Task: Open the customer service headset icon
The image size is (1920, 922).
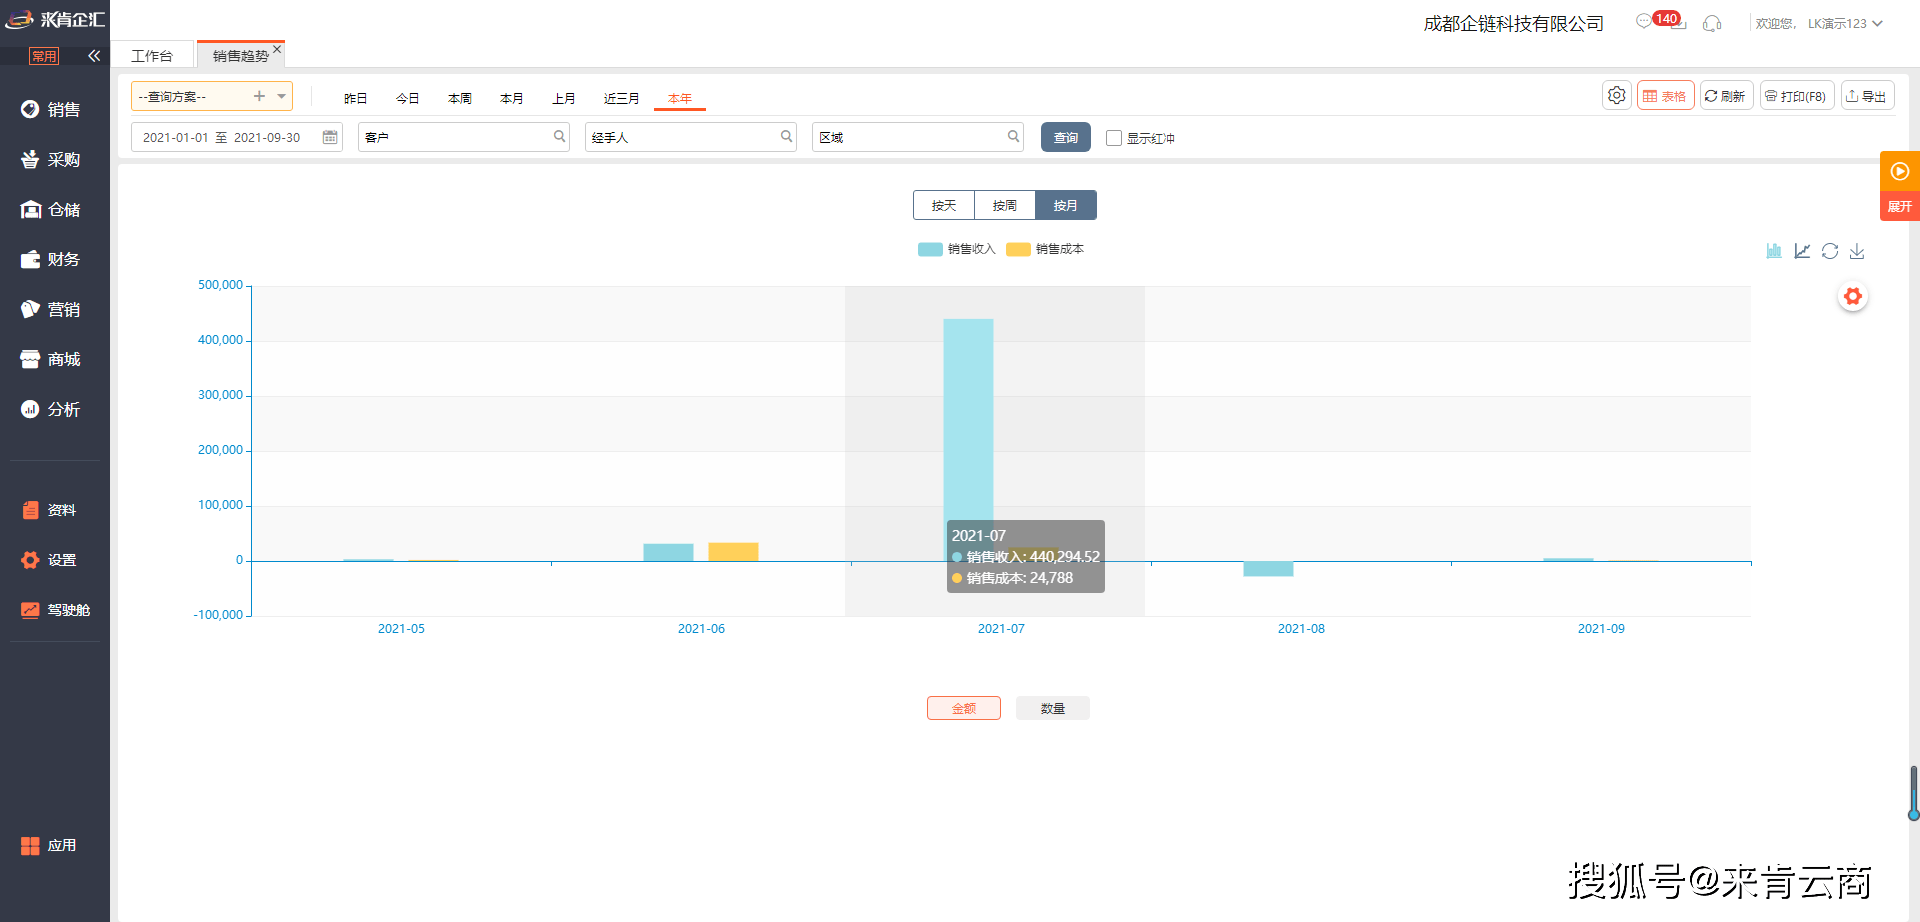Action: pos(1712,23)
